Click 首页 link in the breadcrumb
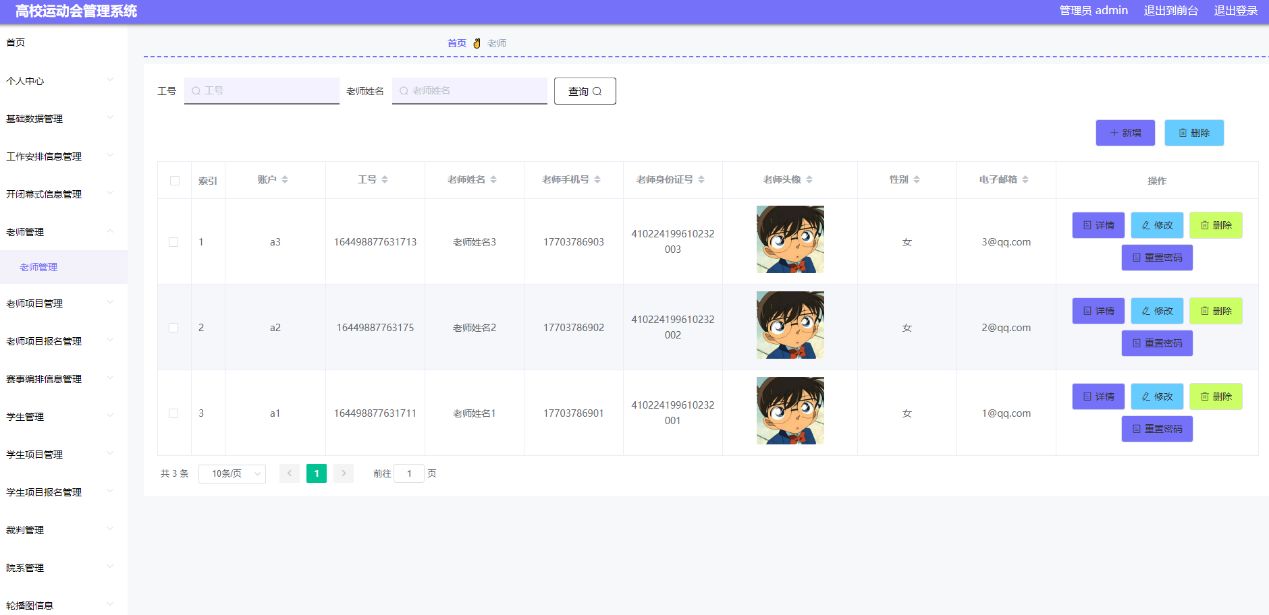The height and width of the screenshot is (615, 1269). point(457,43)
